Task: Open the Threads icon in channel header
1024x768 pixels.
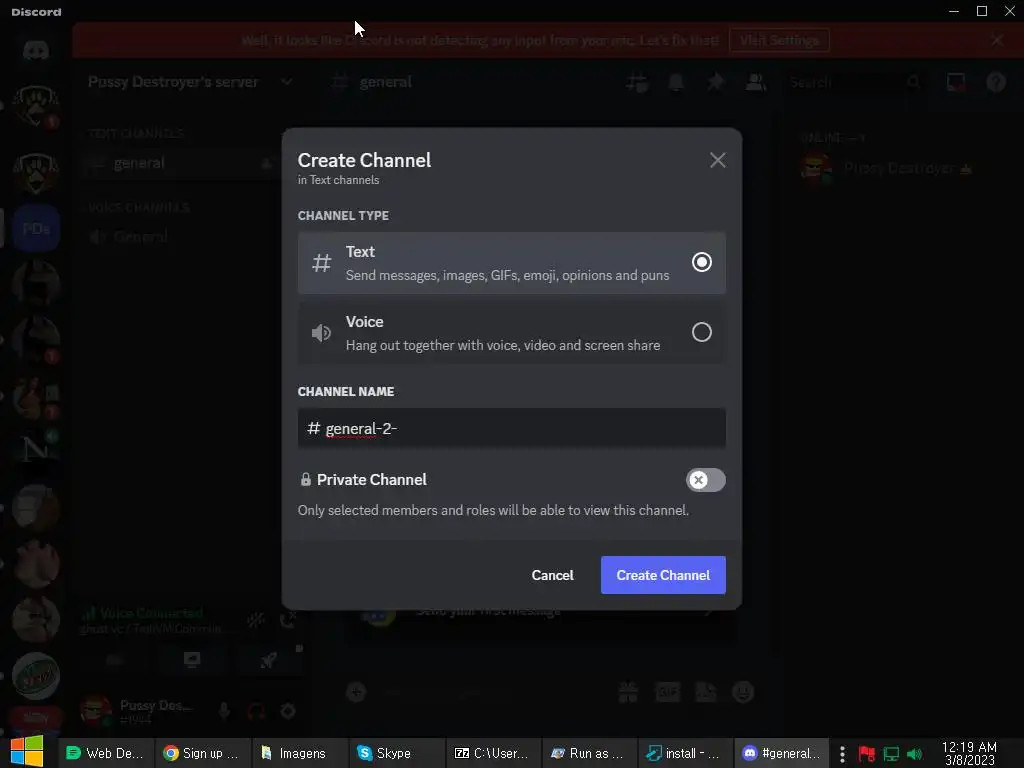Action: (x=637, y=82)
